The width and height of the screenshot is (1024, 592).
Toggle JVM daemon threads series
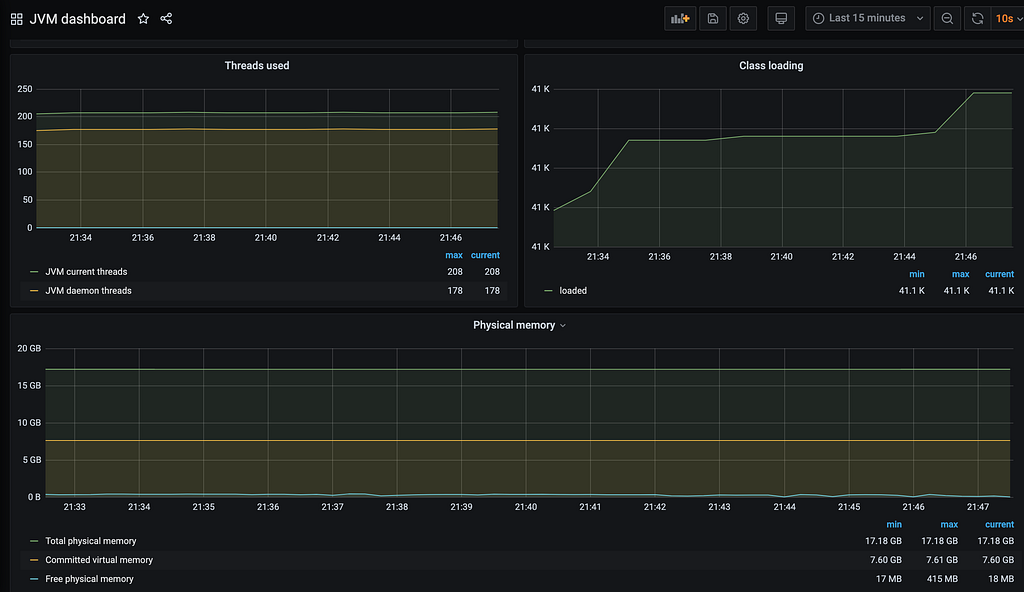(x=88, y=291)
